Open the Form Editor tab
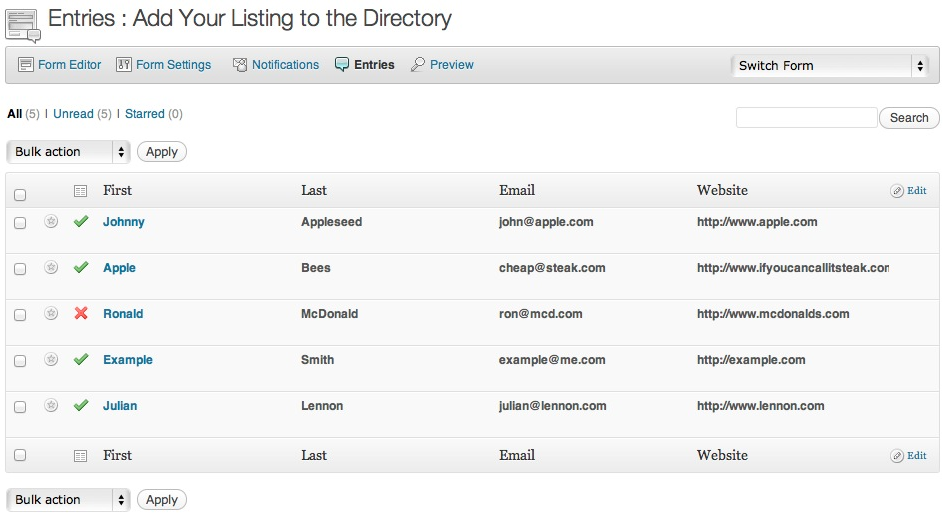This screenshot has height=514, width=951. (60, 65)
